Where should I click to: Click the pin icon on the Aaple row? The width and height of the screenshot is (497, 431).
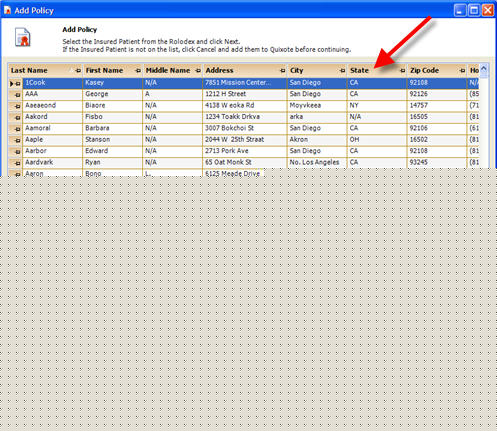(x=18, y=140)
